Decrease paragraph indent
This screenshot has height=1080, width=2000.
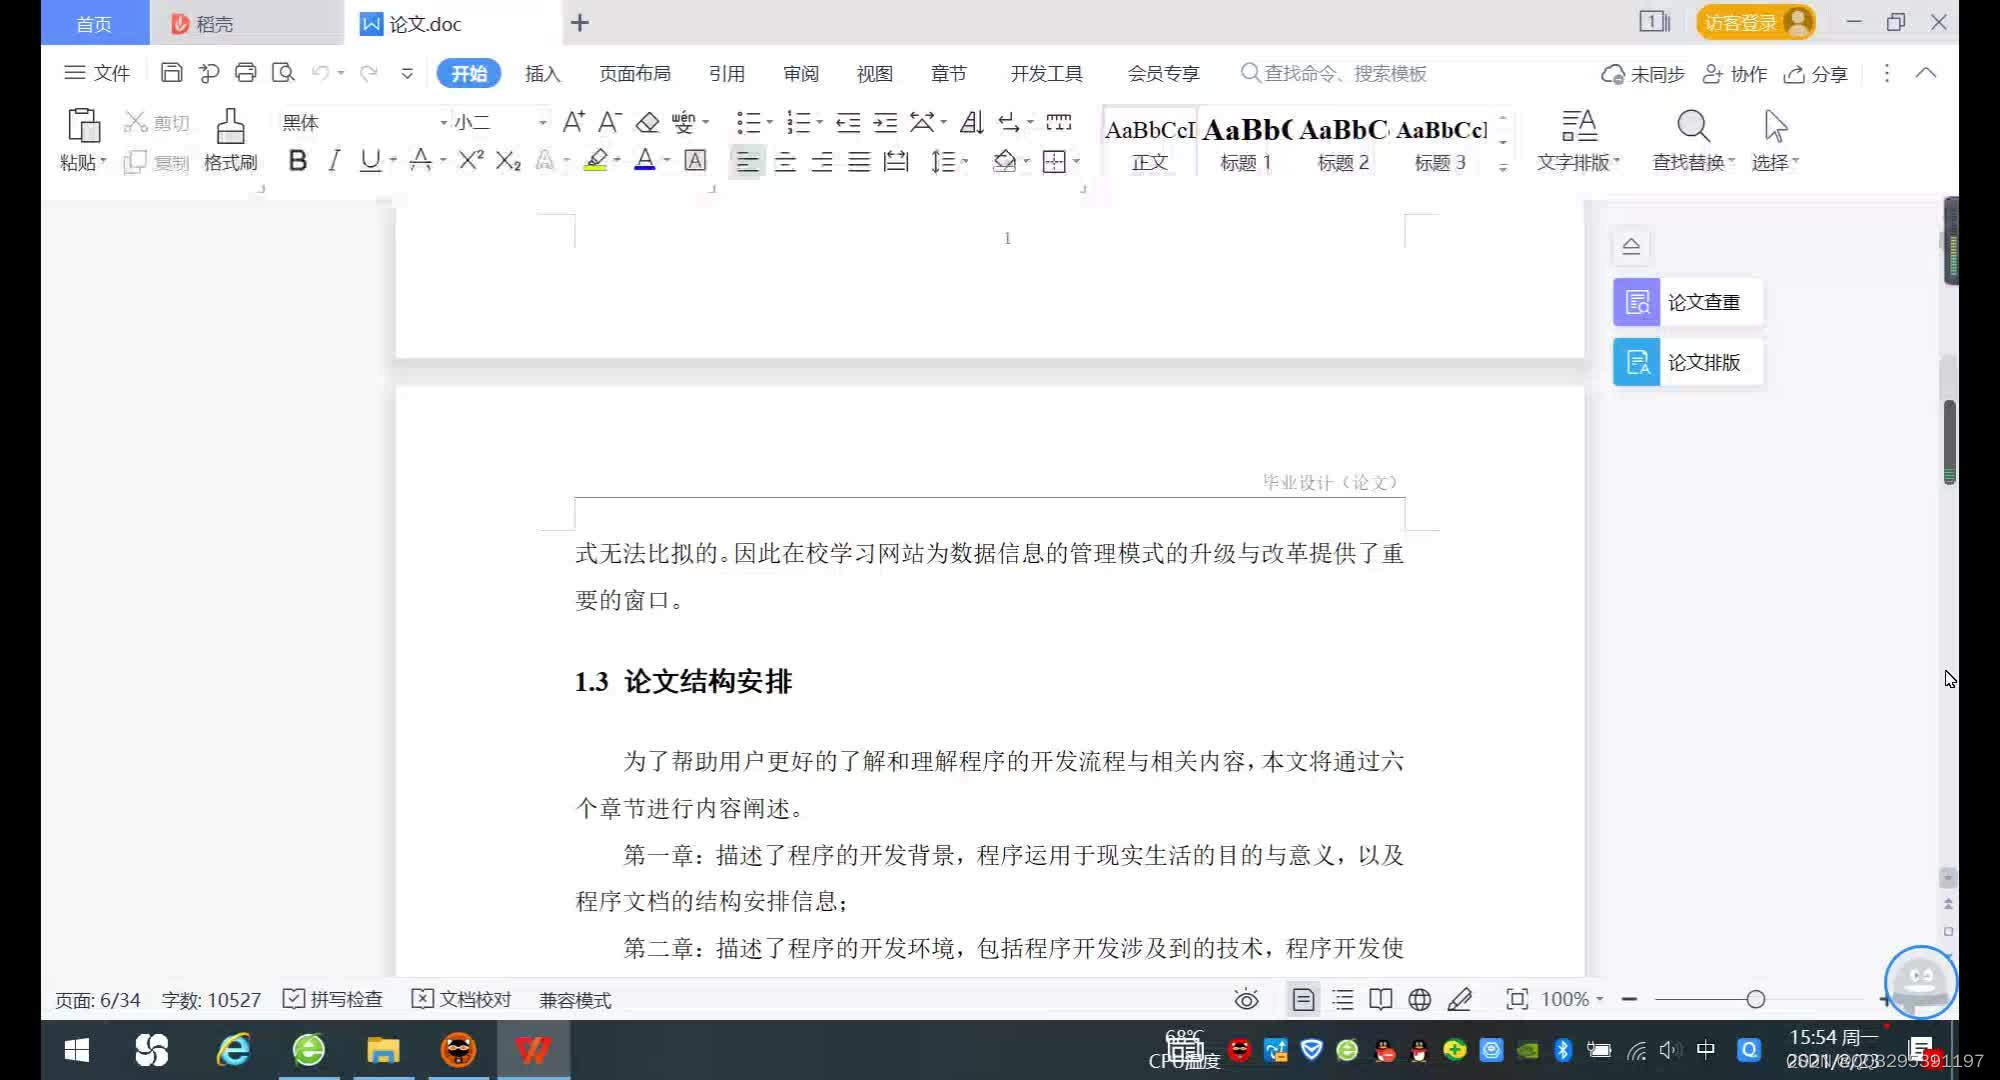[x=848, y=122]
